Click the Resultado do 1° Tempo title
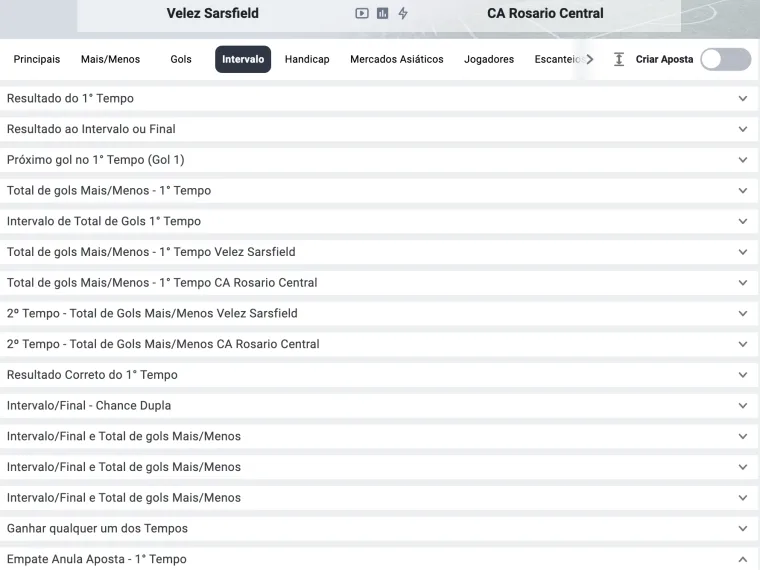The height and width of the screenshot is (570, 760). pos(70,98)
